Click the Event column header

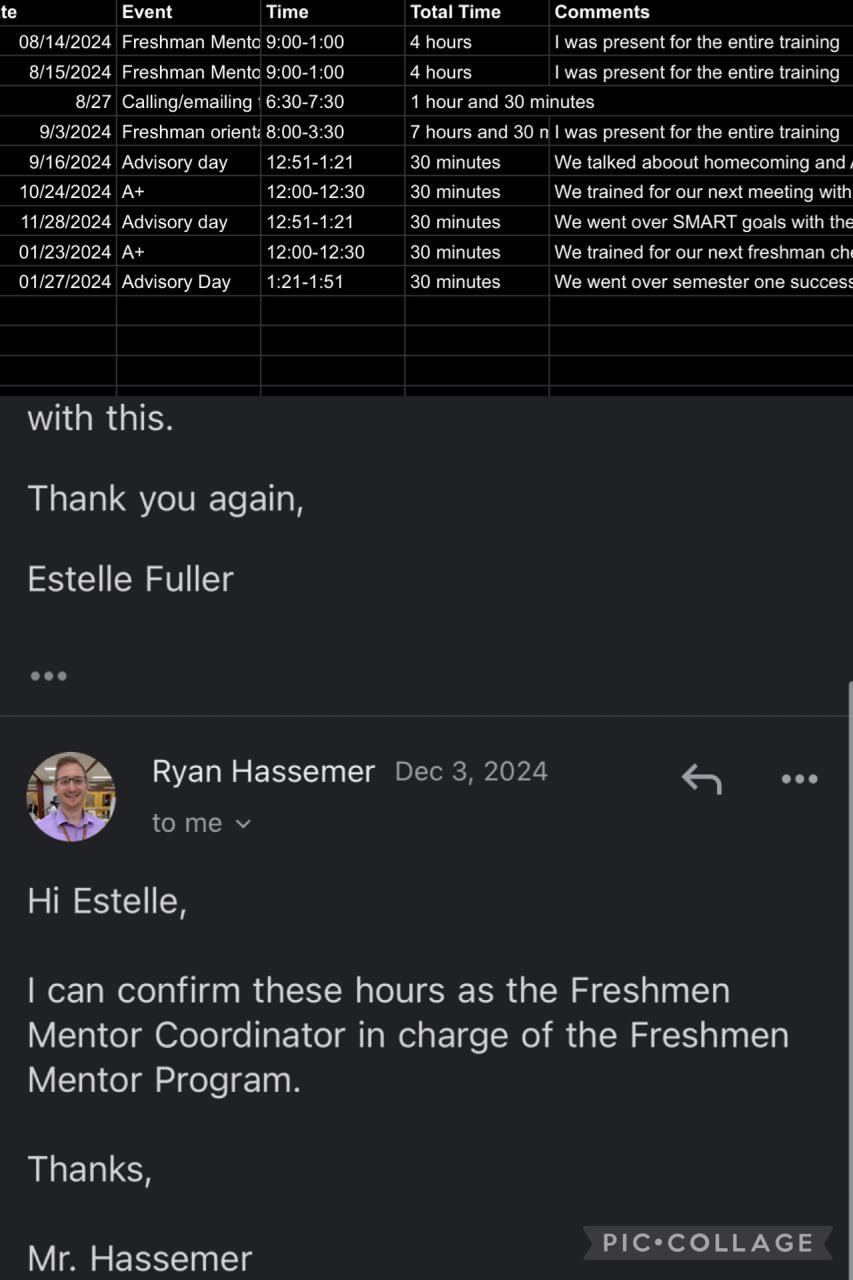point(147,12)
